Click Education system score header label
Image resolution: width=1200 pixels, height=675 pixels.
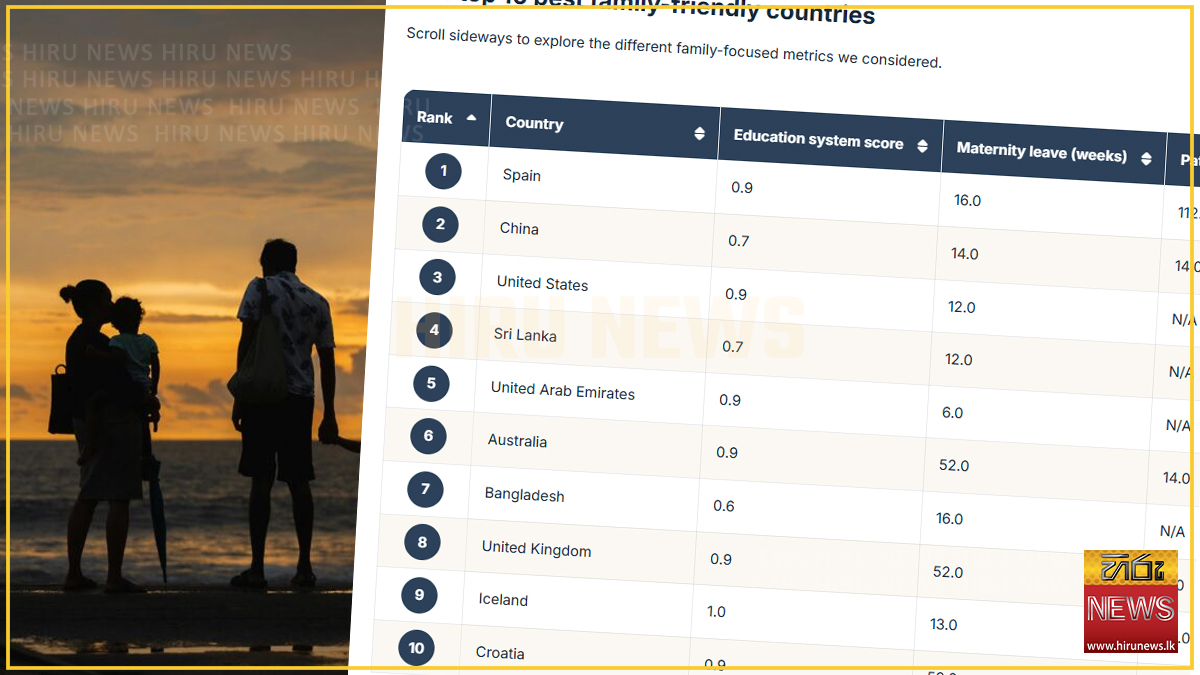818,139
